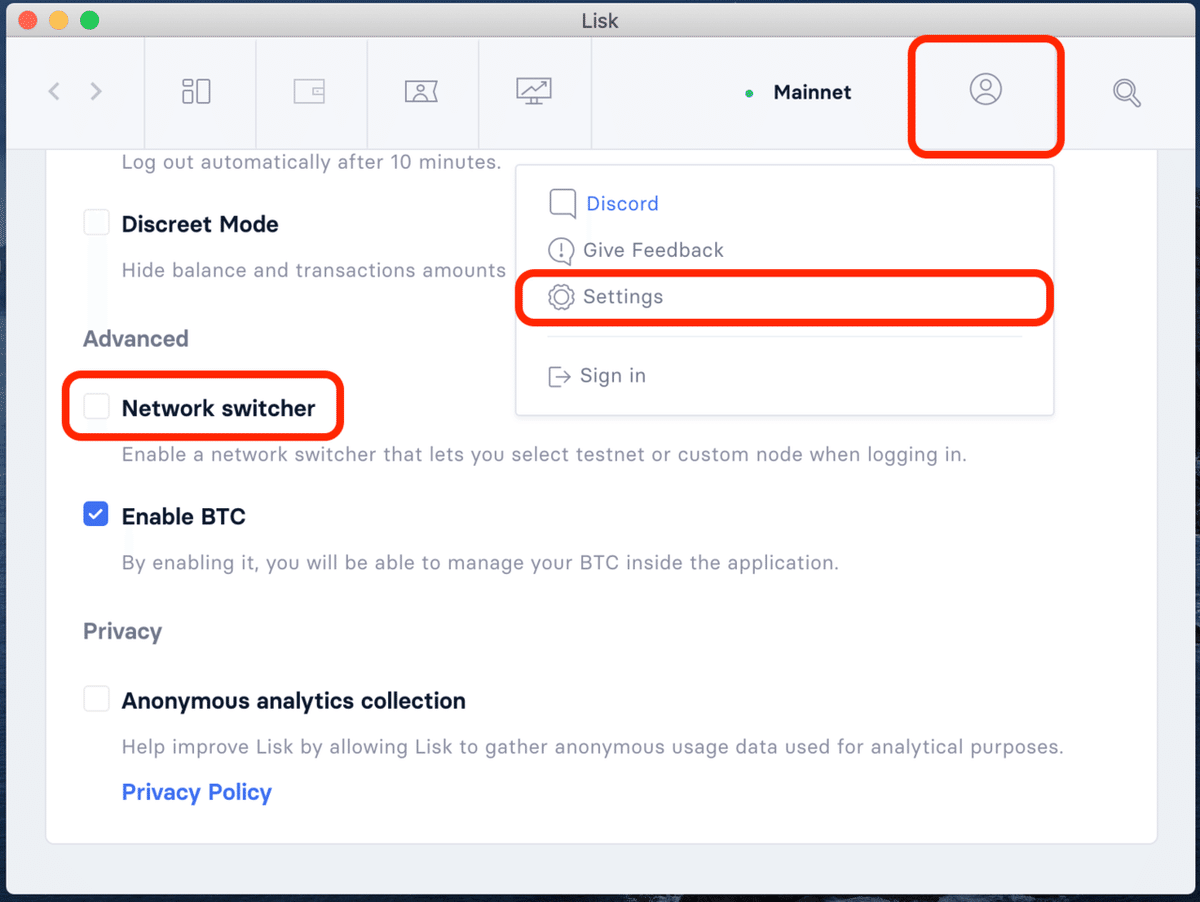Click the account profile icon
Image resolution: width=1200 pixels, height=902 pixels.
coord(985,89)
